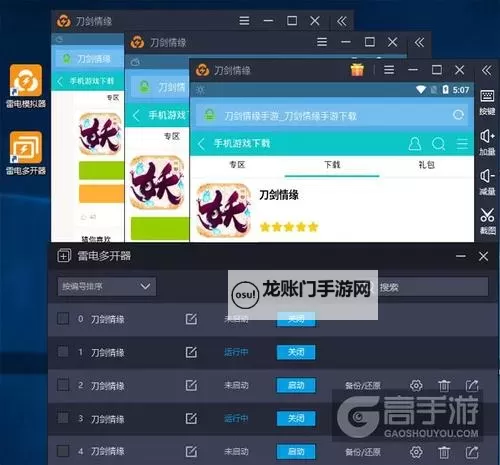
Task: Check the checkbox for instance 3 刀剑情缘
Action: pos(63,418)
